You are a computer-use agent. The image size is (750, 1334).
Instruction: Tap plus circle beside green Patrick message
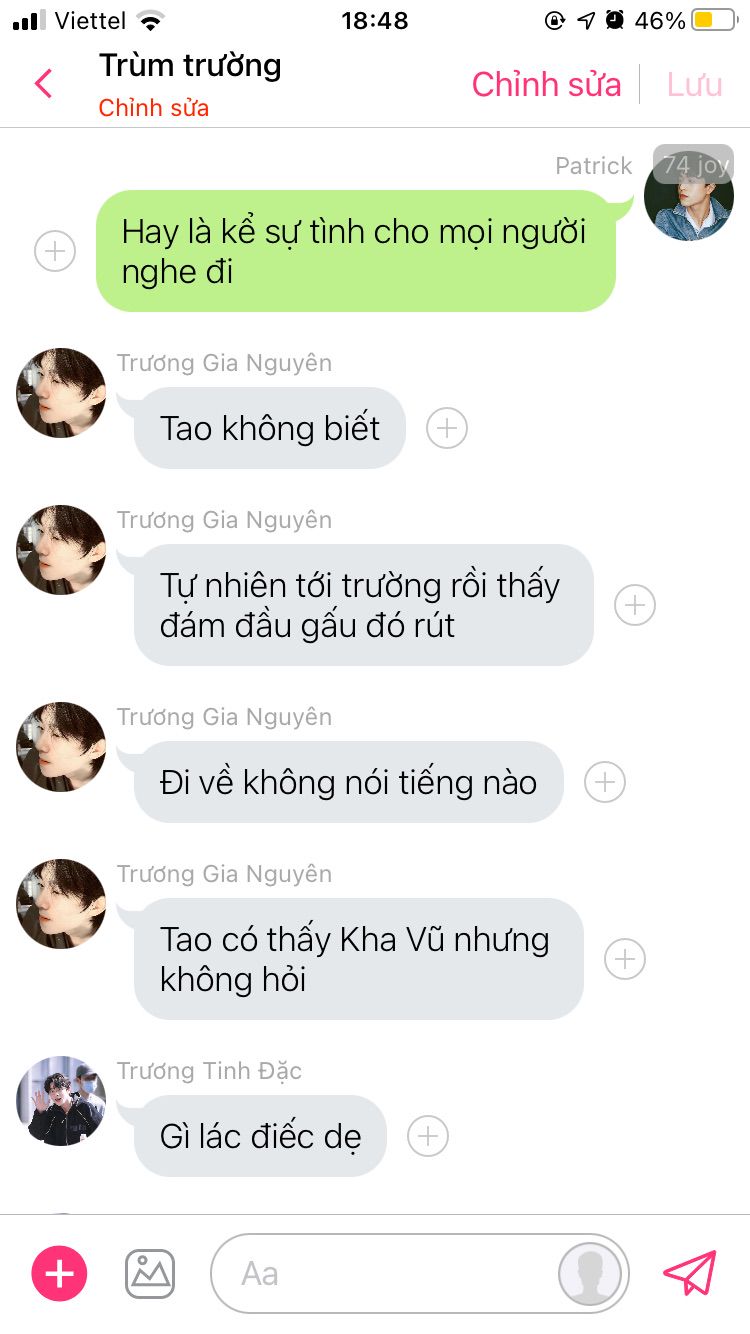pyautogui.click(x=55, y=250)
